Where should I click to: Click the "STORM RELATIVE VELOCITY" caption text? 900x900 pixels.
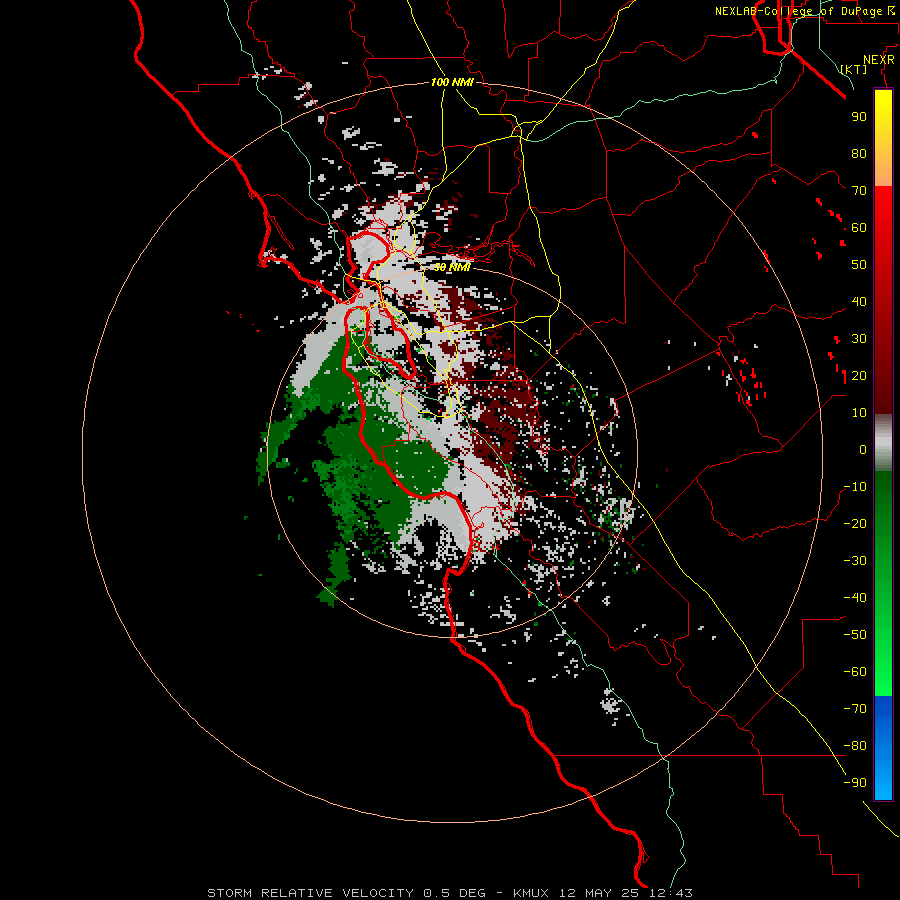pyautogui.click(x=310, y=893)
